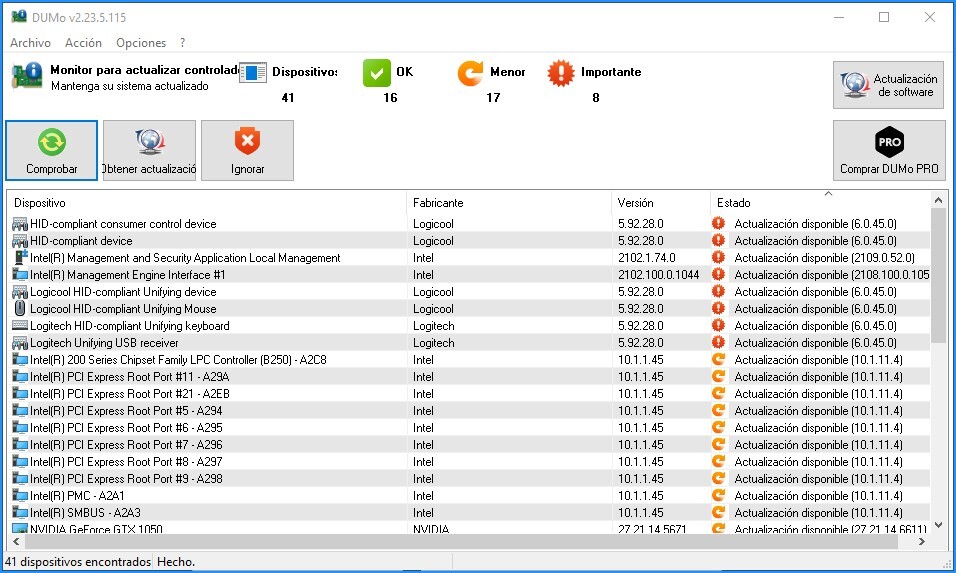956x573 pixels.
Task: Click the orange Menor updates icon
Action: 470,73
